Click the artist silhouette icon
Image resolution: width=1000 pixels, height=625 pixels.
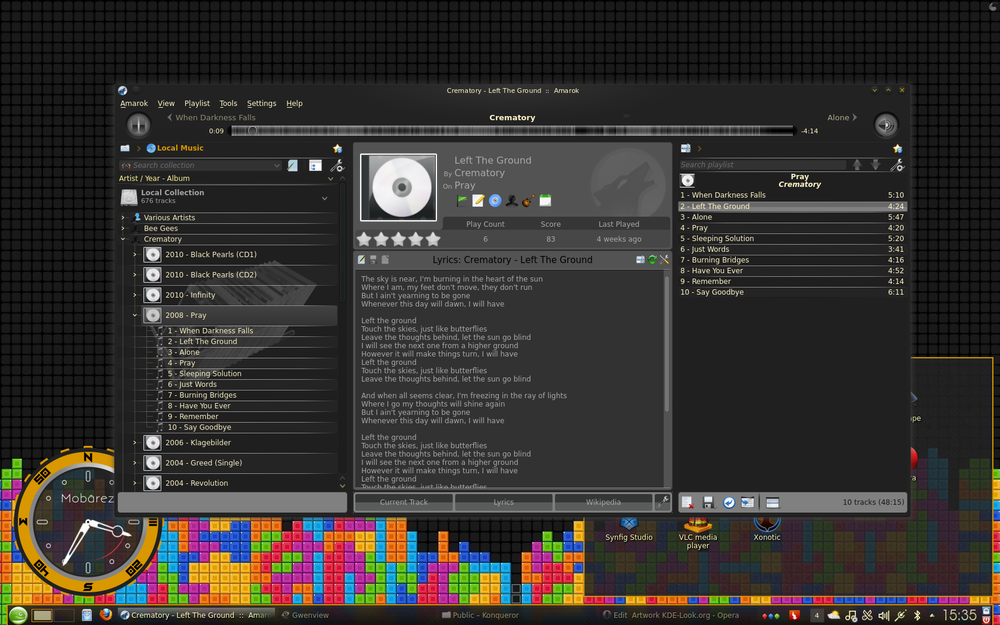pos(511,201)
